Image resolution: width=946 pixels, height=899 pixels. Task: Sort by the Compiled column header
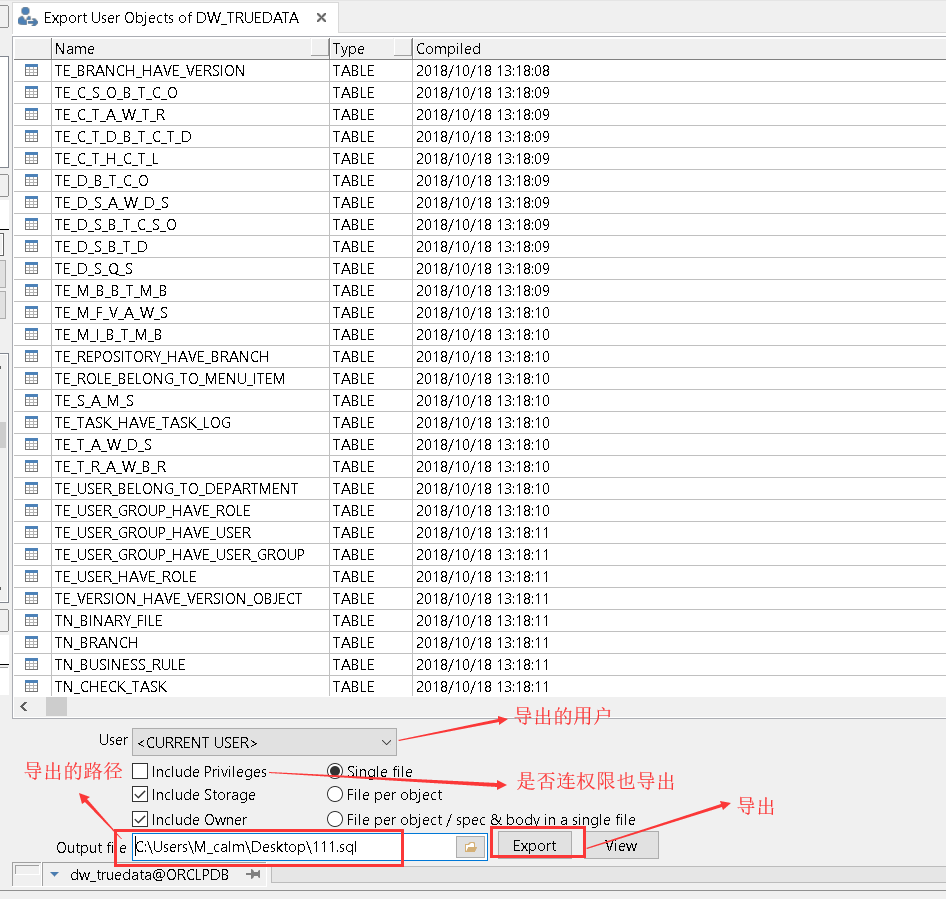pyautogui.click(x=679, y=48)
